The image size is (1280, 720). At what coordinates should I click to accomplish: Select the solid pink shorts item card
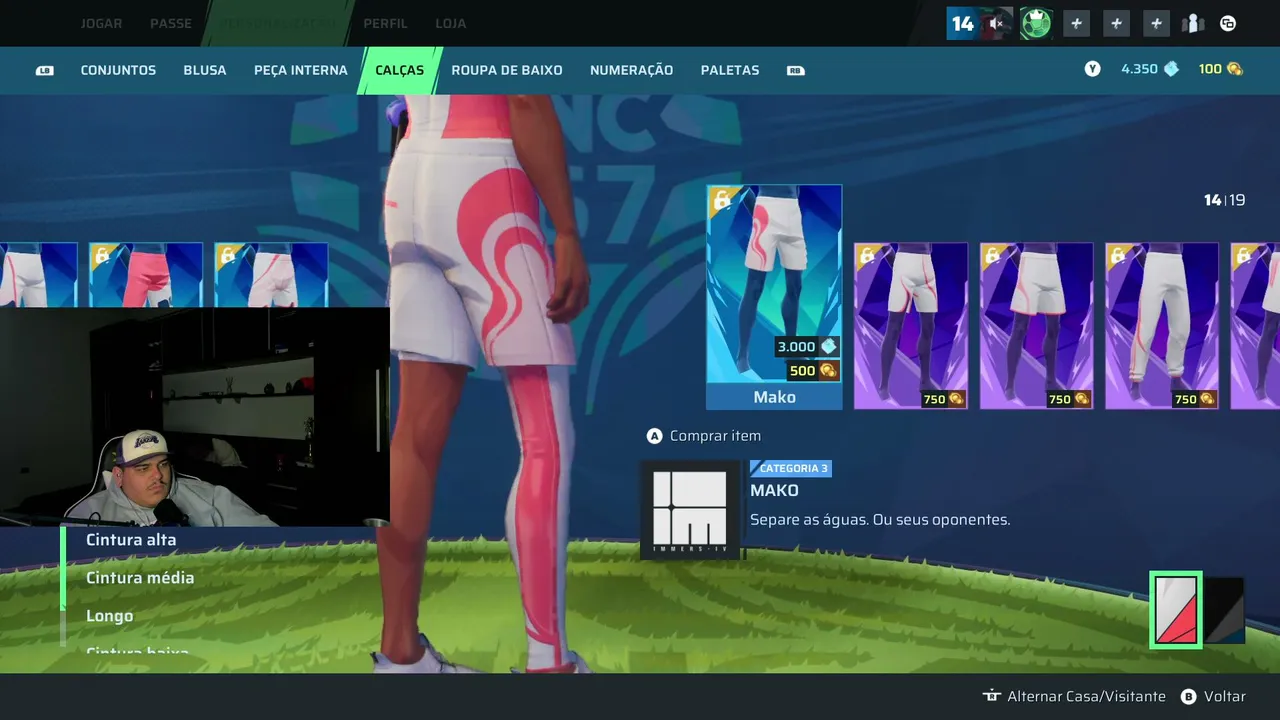click(x=146, y=275)
